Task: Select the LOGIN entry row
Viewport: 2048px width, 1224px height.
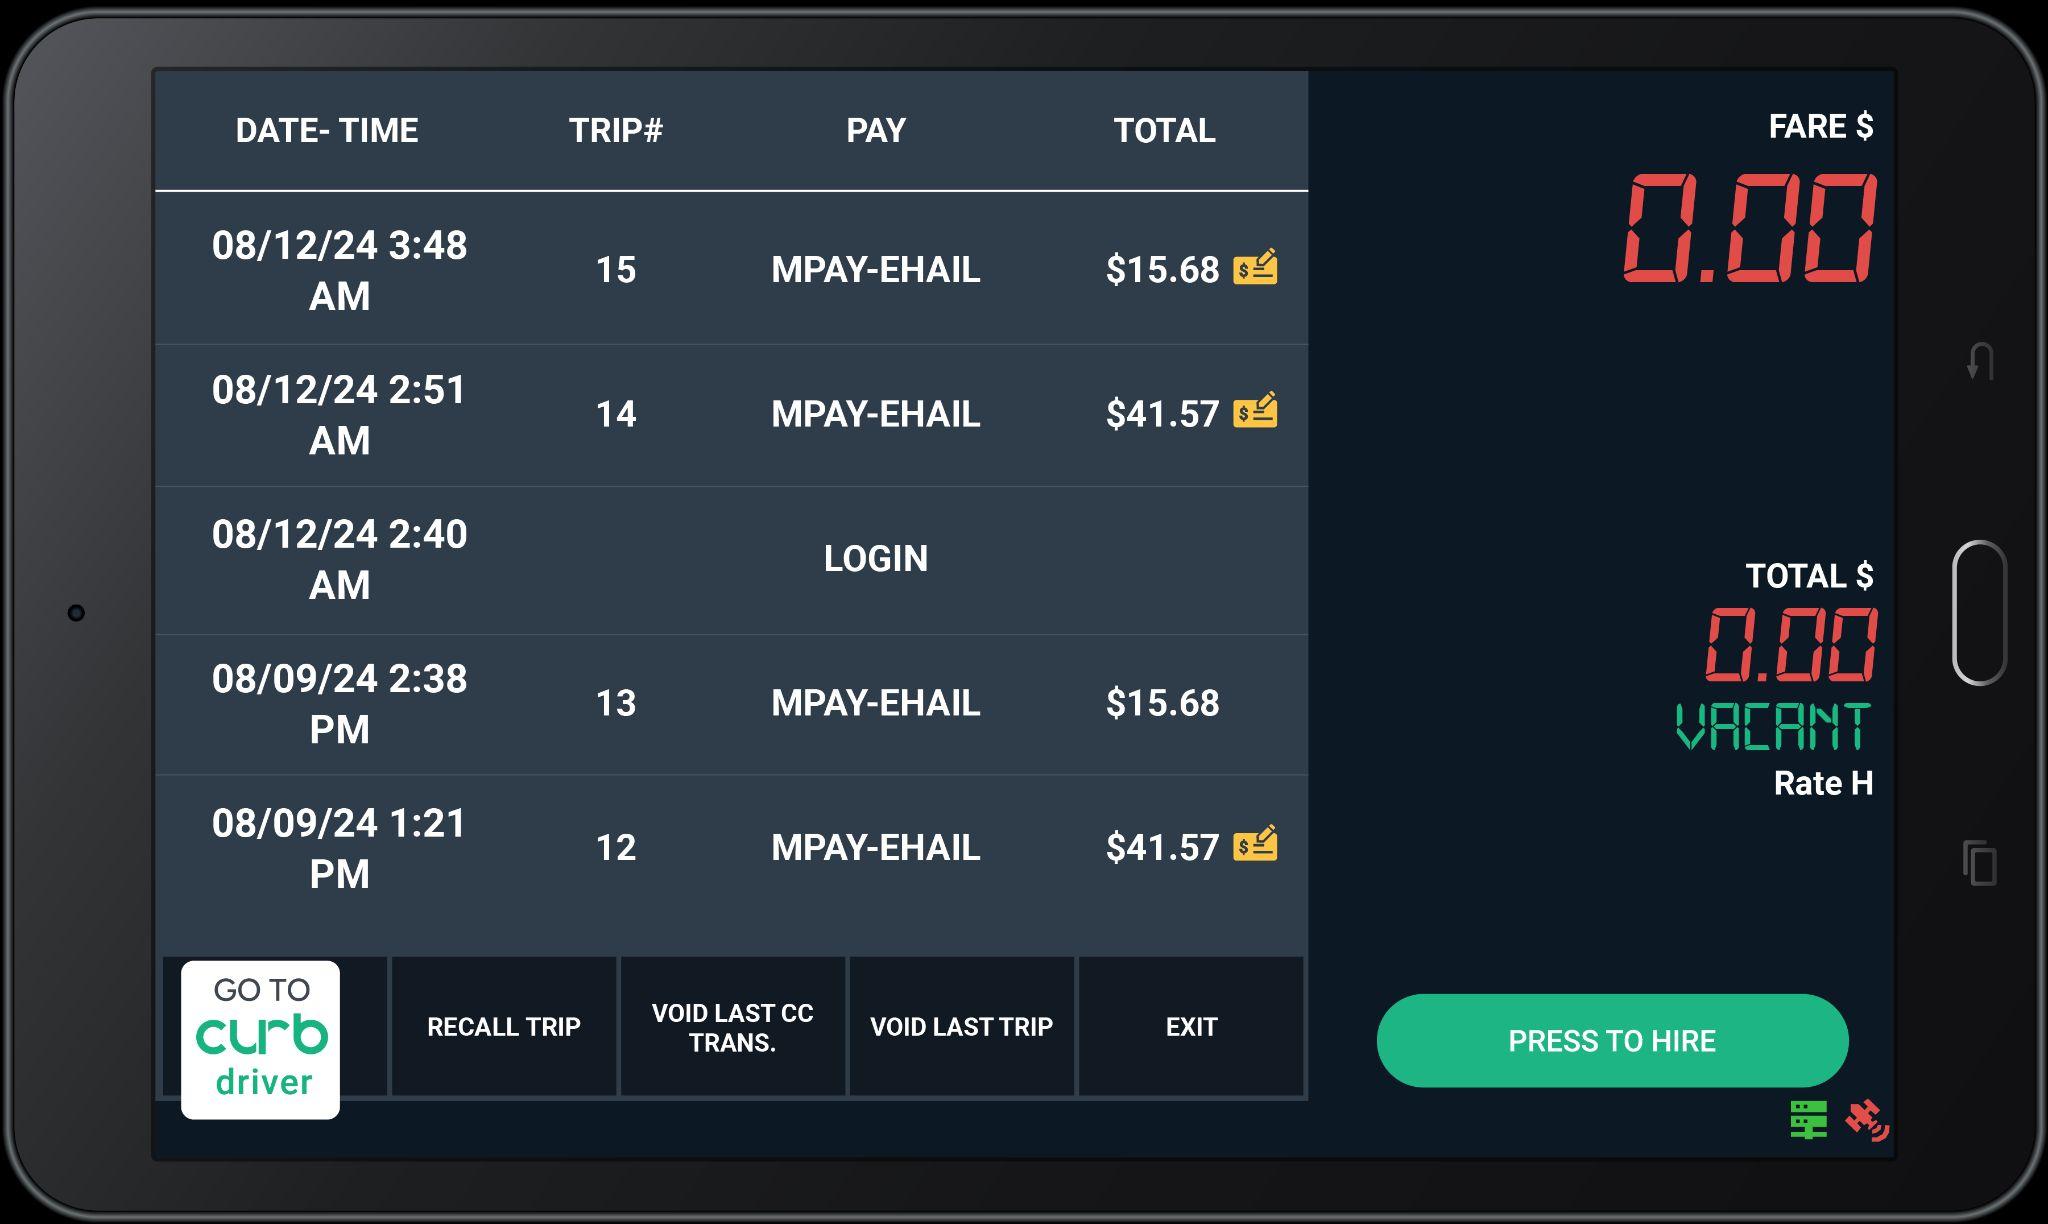Action: click(x=730, y=559)
